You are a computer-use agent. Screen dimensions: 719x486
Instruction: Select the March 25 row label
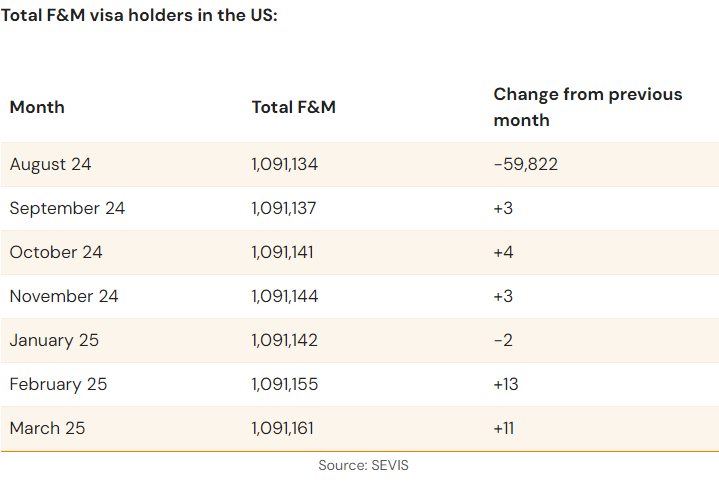tap(47, 428)
